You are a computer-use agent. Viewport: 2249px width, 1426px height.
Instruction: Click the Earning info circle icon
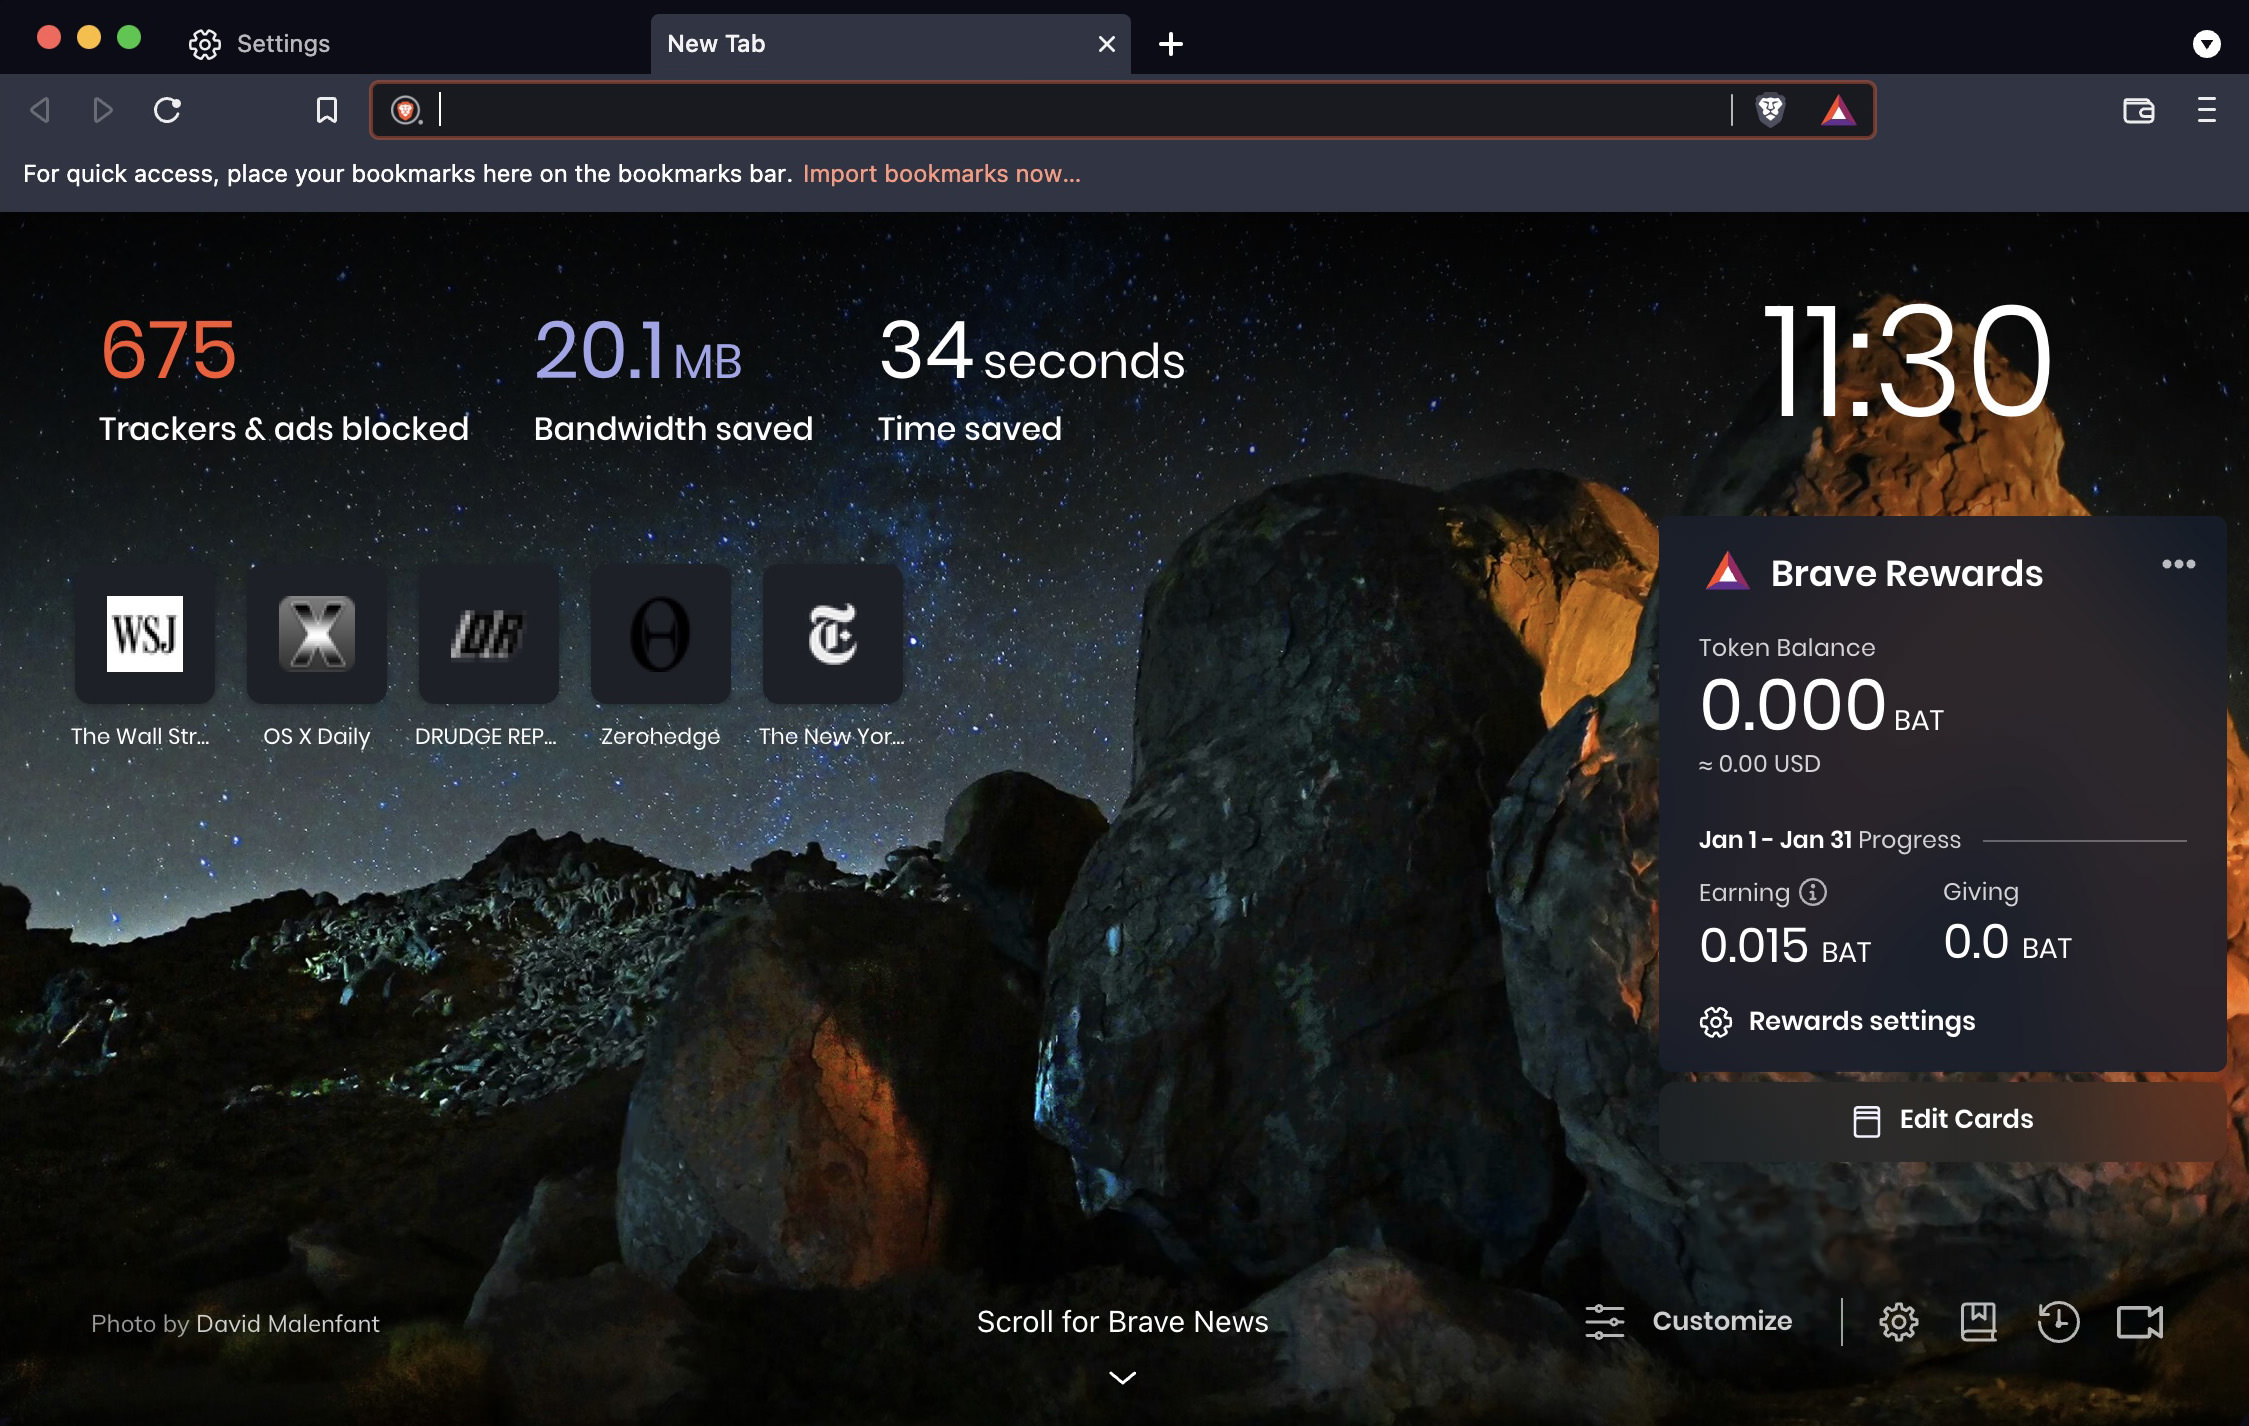click(x=1813, y=891)
